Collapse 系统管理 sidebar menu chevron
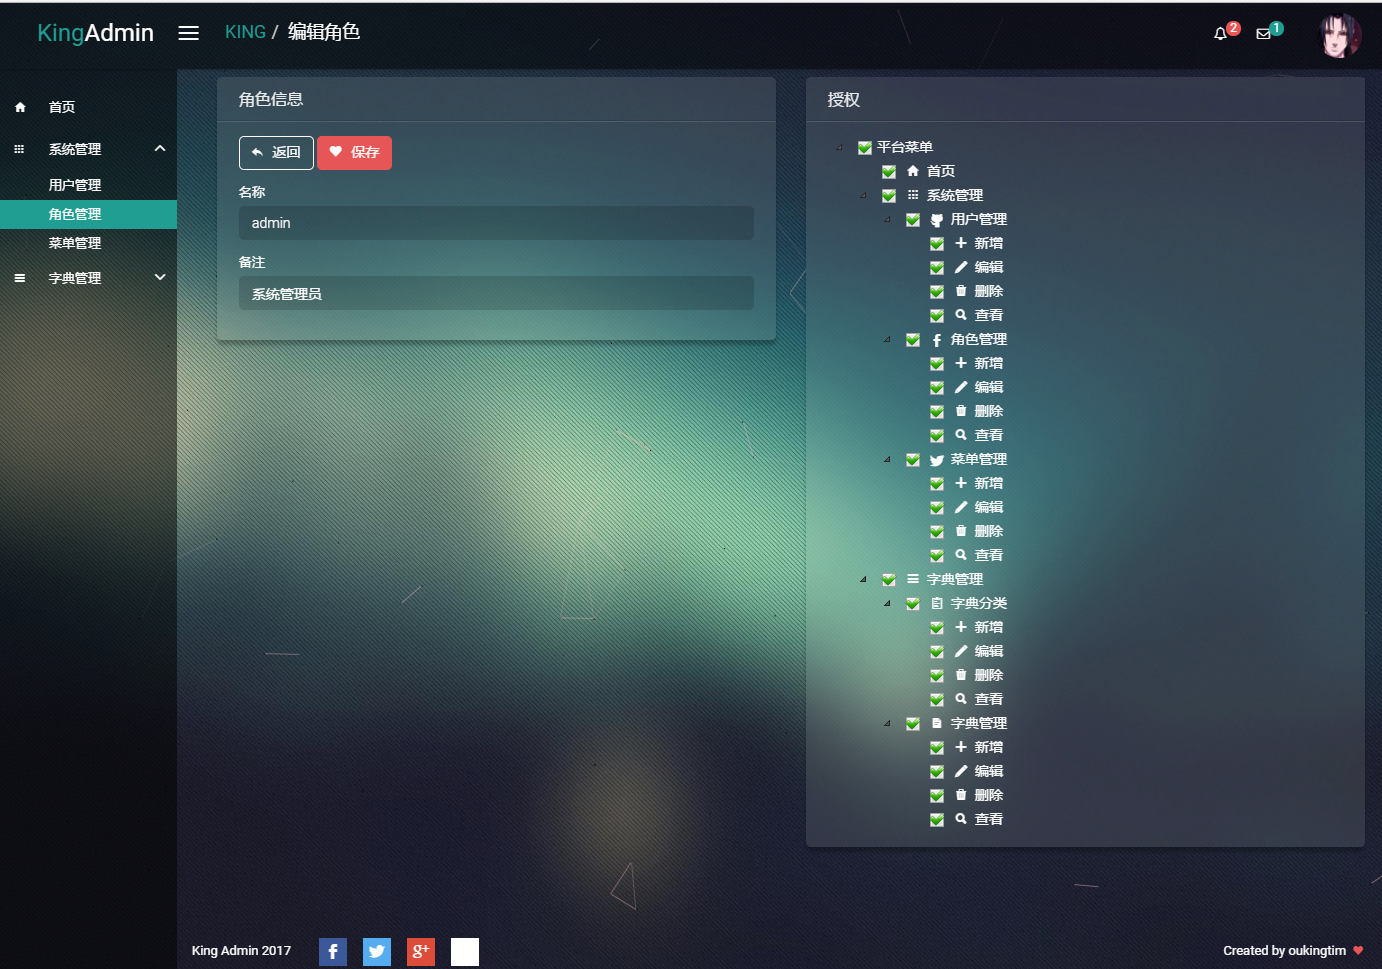Screen dimensions: 1382x969 (x=160, y=148)
